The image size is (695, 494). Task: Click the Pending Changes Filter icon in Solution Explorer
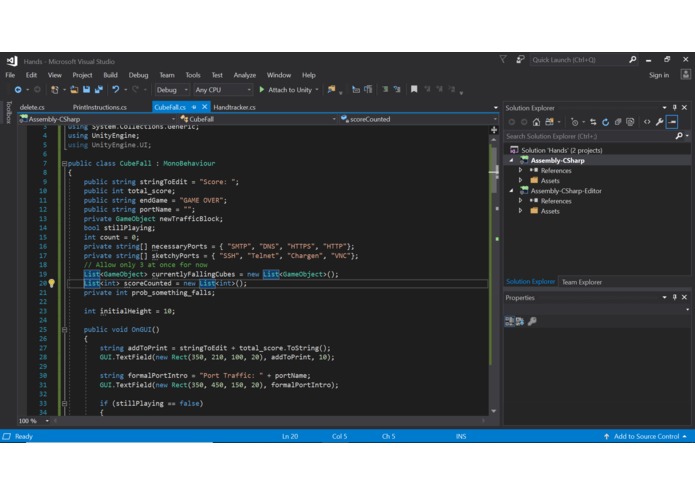point(574,122)
